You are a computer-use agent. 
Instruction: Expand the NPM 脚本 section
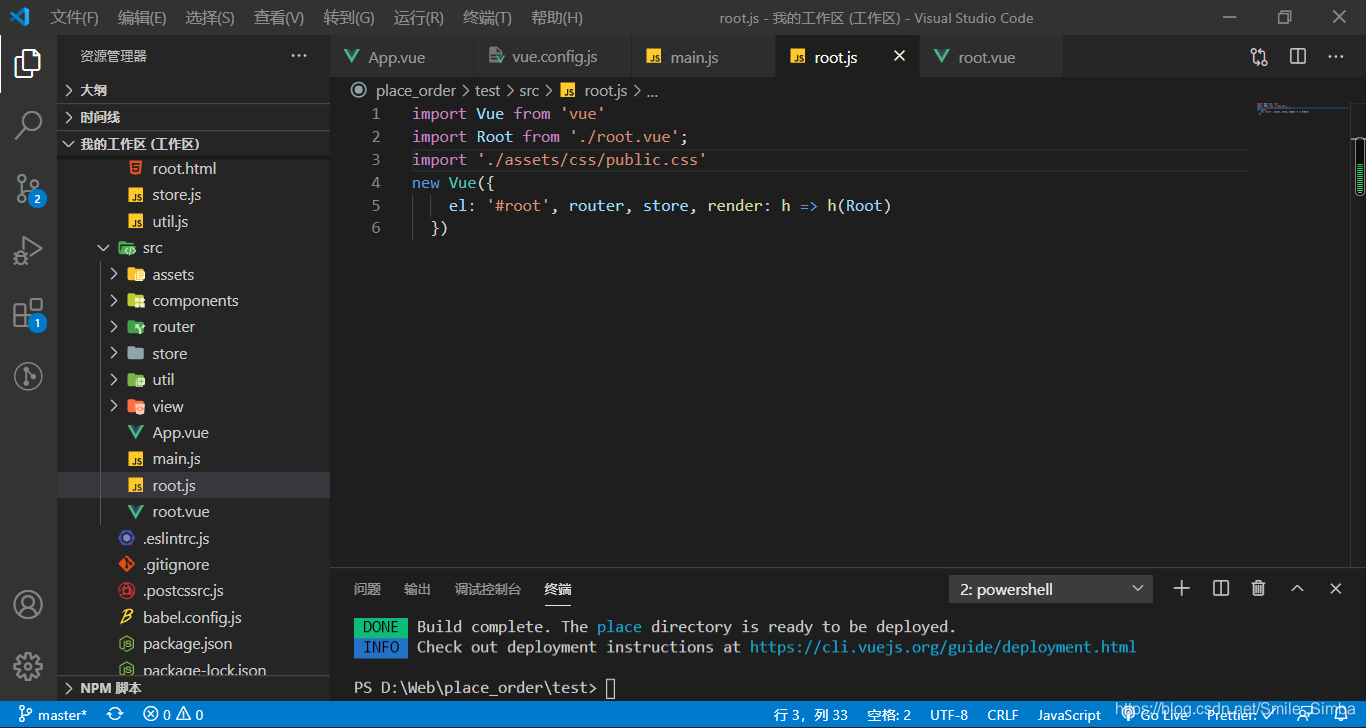coord(193,688)
